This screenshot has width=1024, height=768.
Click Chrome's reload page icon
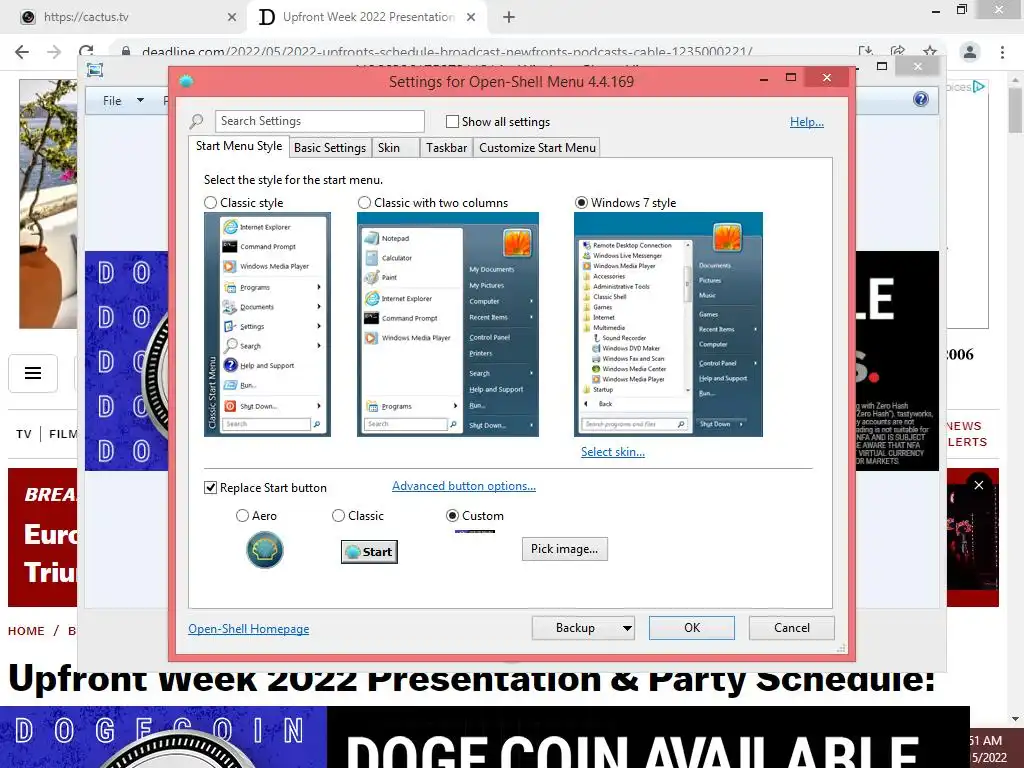(86, 51)
